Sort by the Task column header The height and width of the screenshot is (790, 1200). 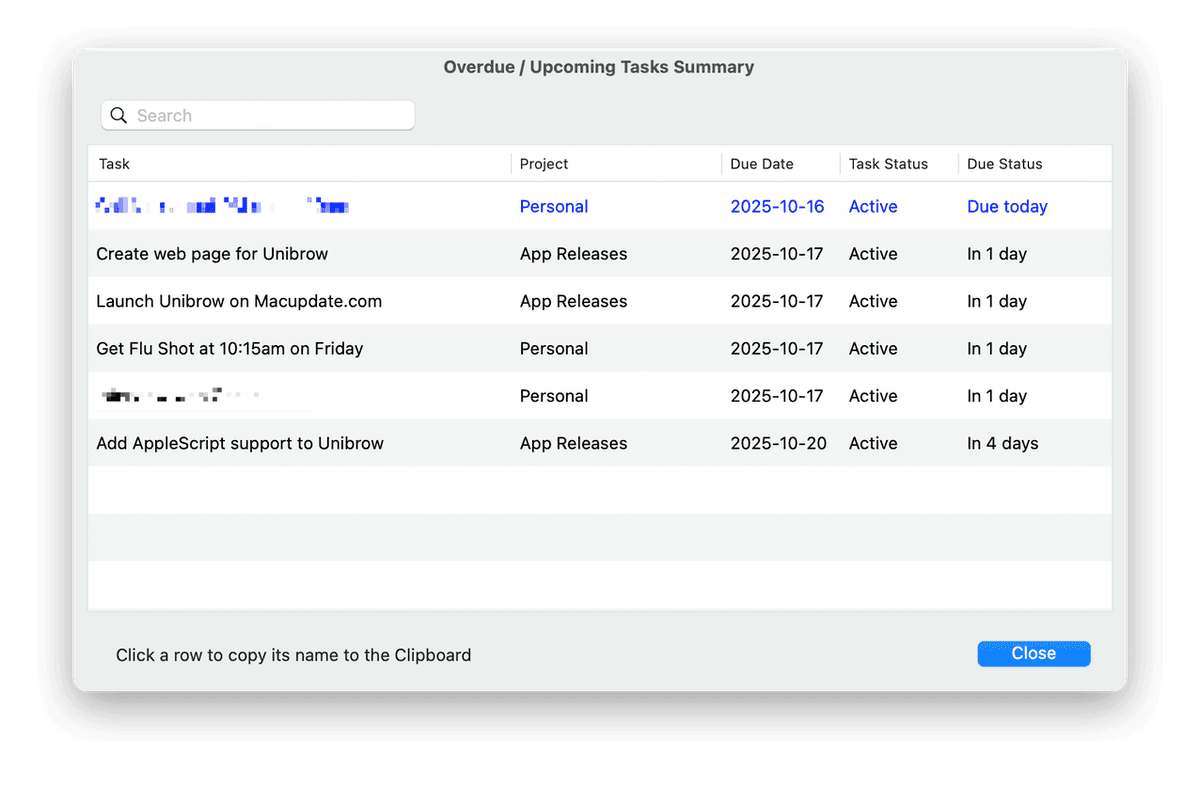[115, 164]
